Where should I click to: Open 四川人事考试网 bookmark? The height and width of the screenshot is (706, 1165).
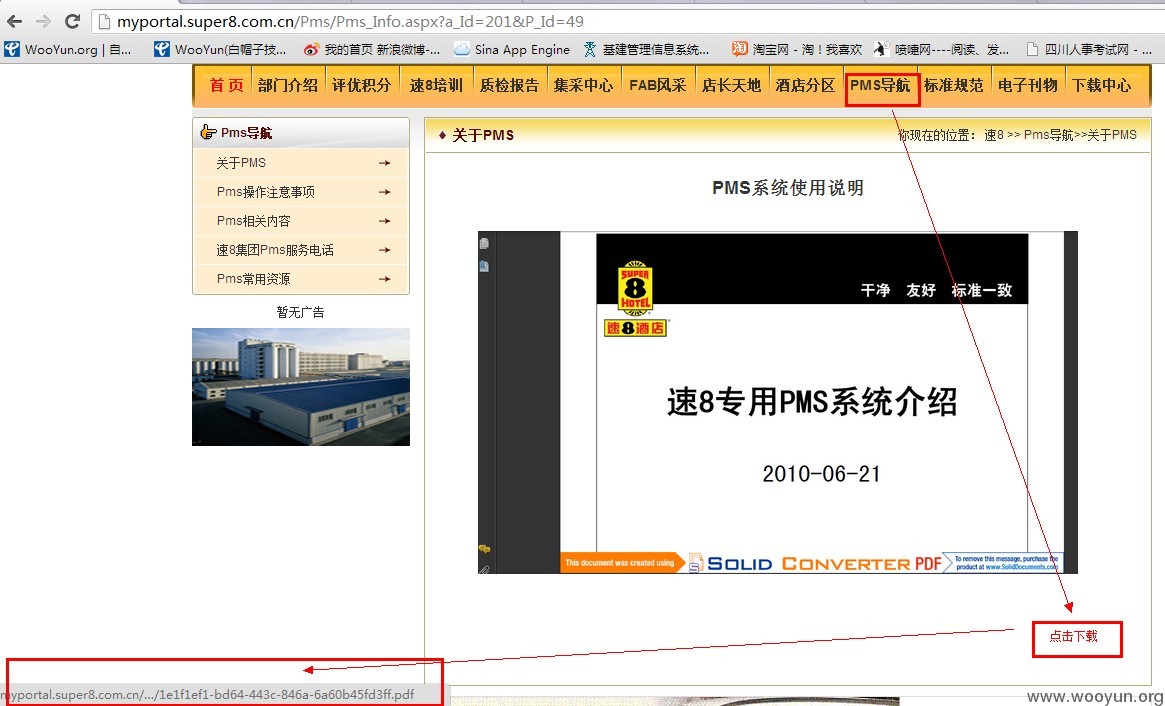(1088, 50)
